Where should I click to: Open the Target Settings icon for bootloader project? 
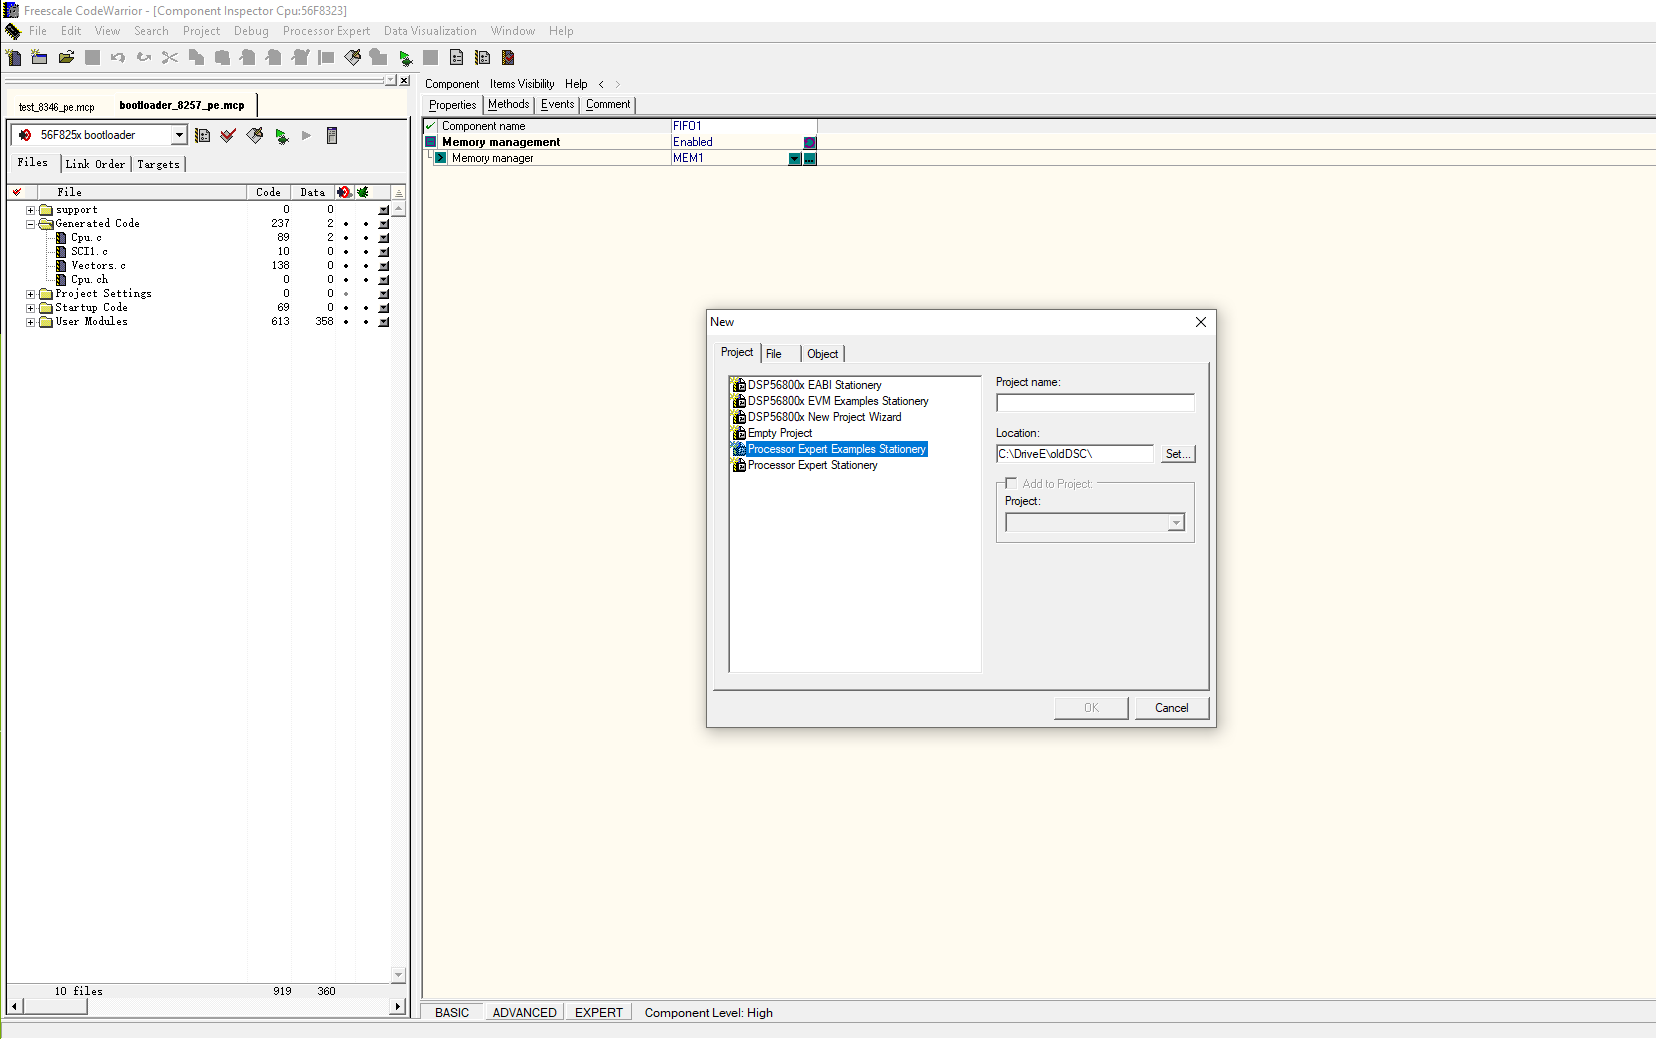pyautogui.click(x=202, y=135)
